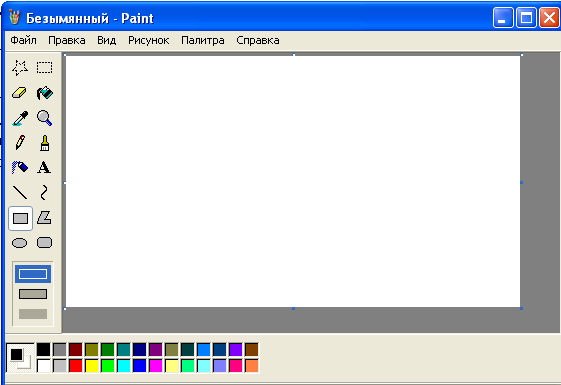
Task: Pick the light gray swatch
Action: click(60, 366)
